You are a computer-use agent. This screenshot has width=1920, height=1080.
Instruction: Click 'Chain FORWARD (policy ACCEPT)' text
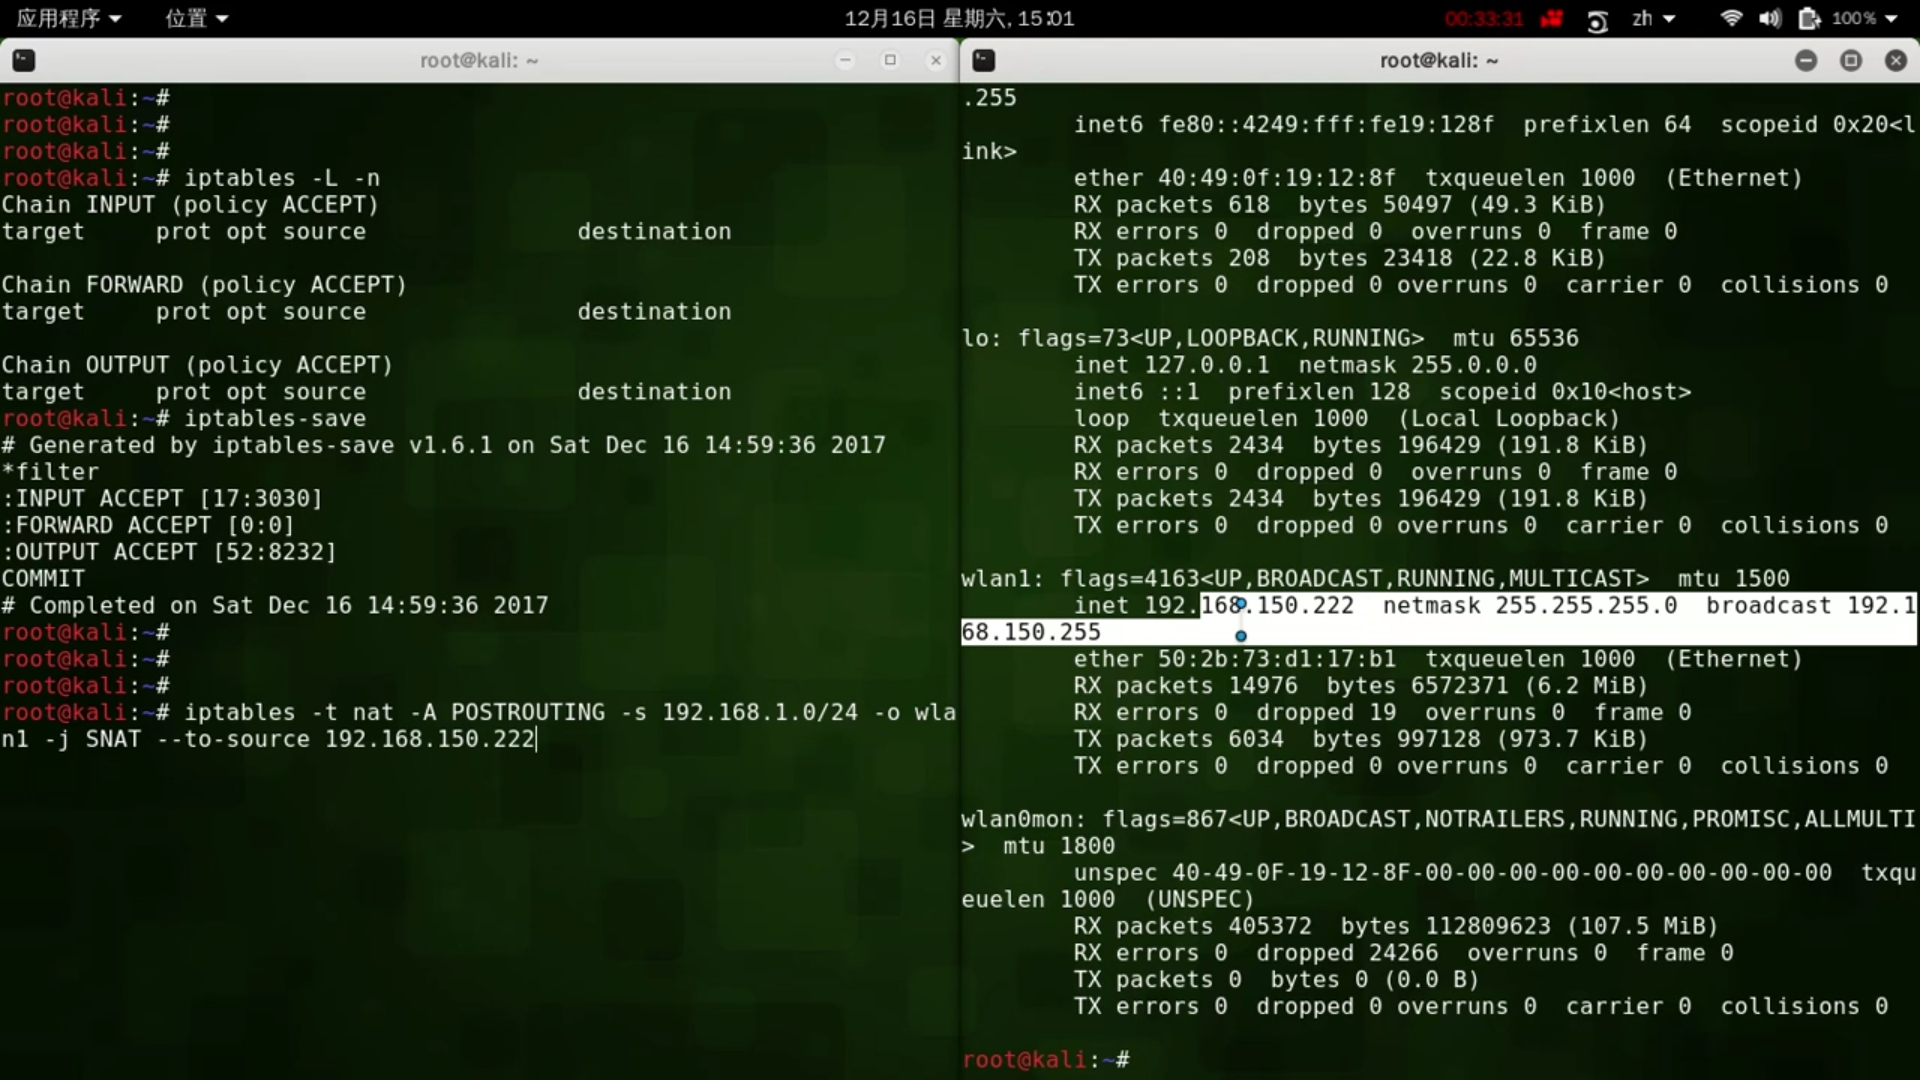coord(204,285)
